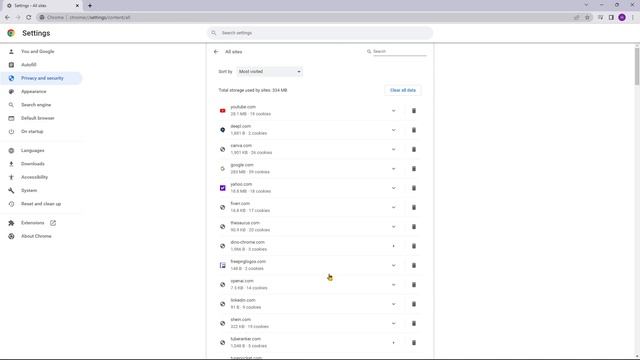Remove shein.com data with trash icon
640x360 pixels.
(x=413, y=323)
